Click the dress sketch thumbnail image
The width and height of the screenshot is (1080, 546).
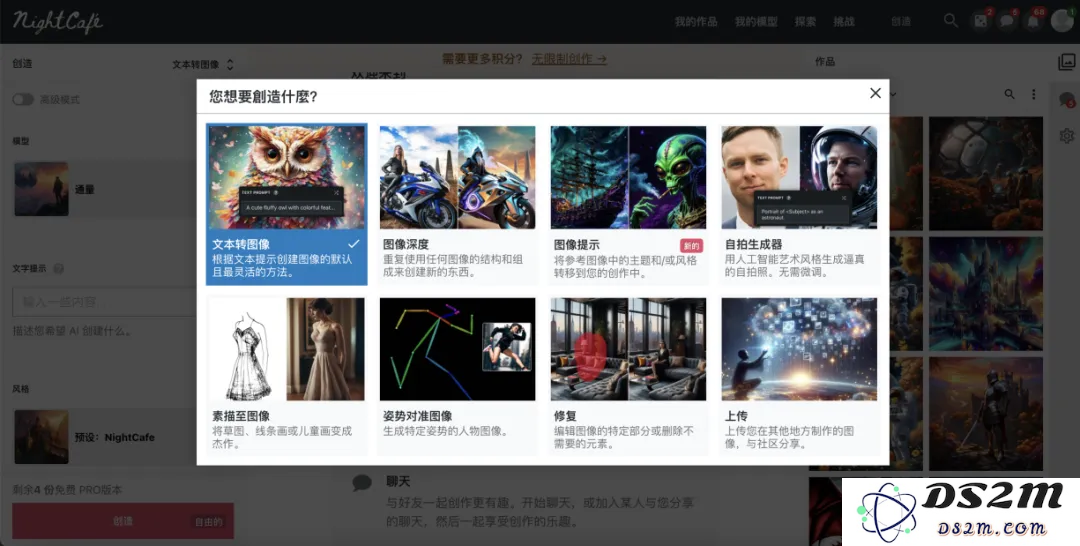(x=287, y=349)
